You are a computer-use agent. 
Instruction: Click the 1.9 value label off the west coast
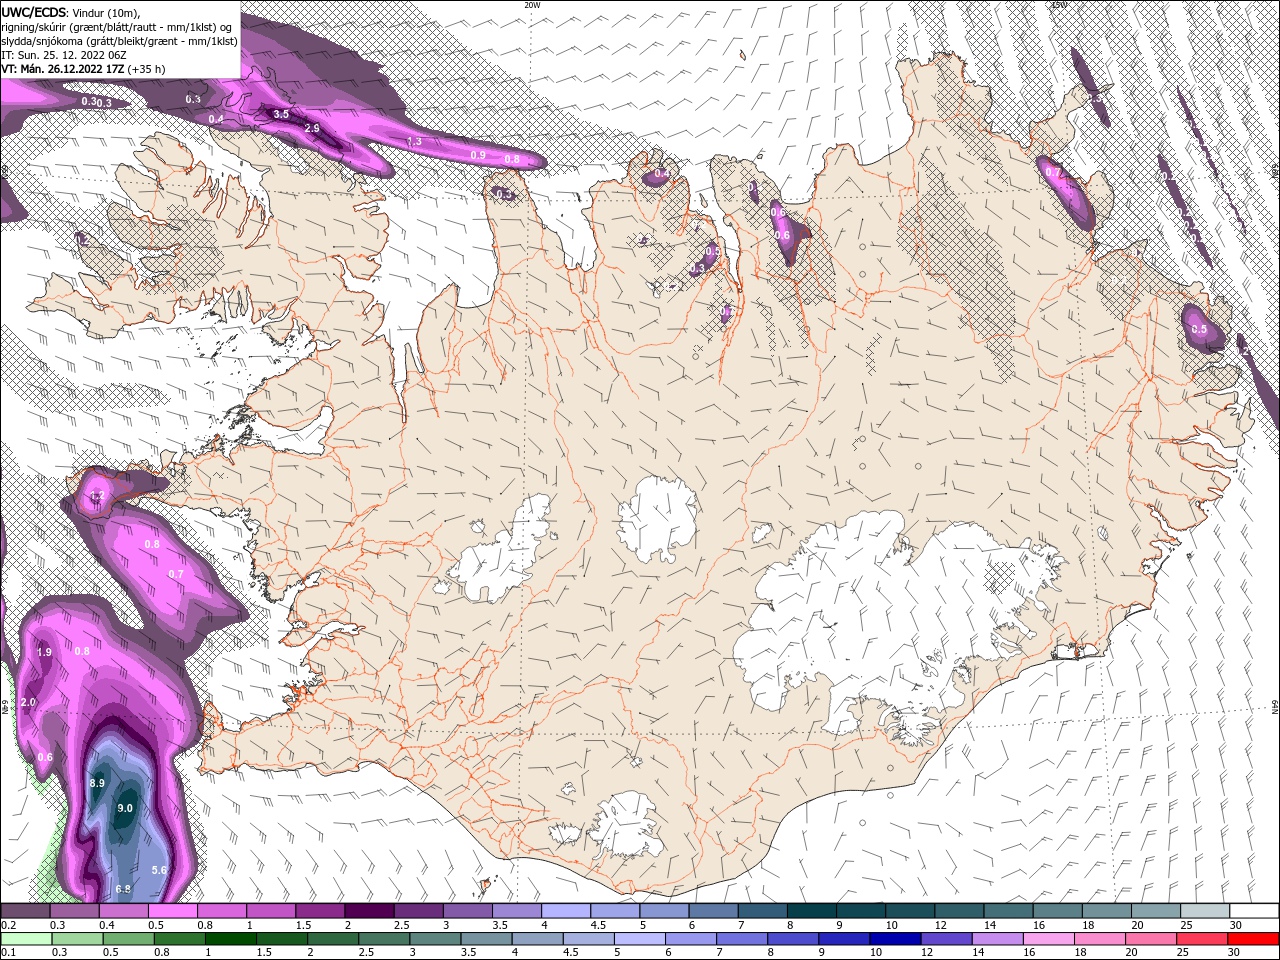[x=44, y=652]
